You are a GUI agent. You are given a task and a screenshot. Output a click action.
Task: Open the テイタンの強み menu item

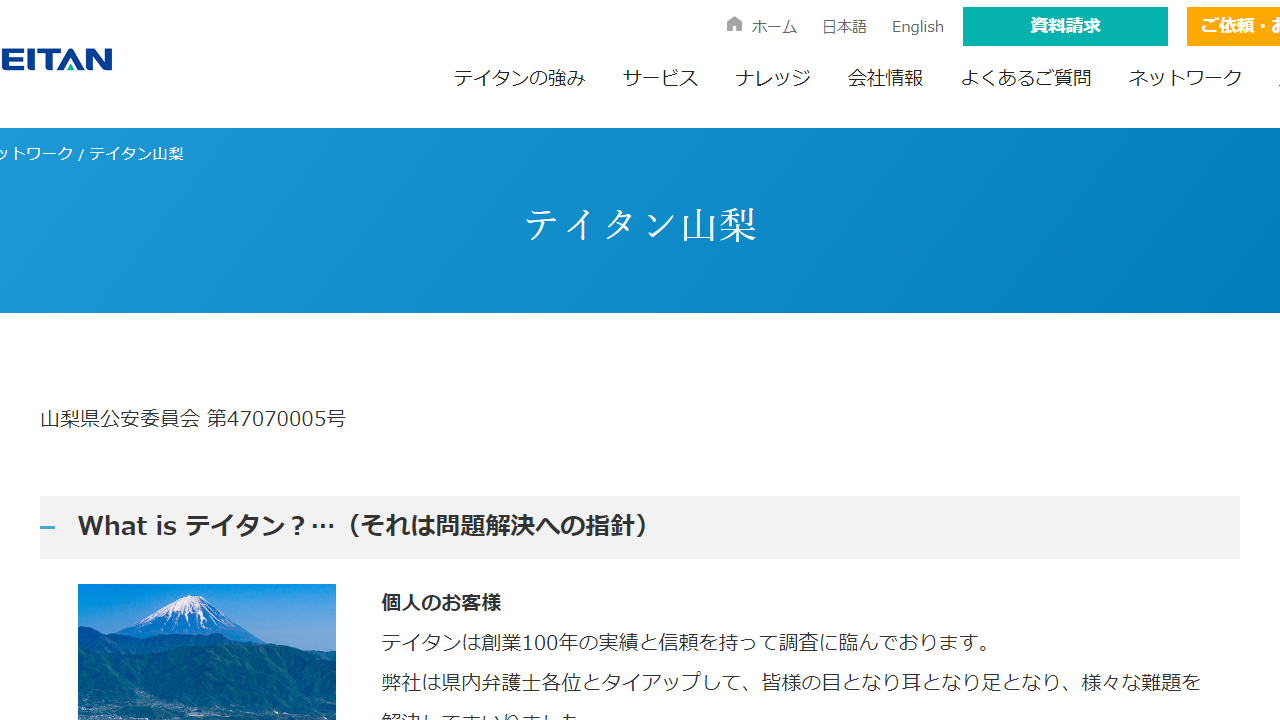[x=519, y=78]
